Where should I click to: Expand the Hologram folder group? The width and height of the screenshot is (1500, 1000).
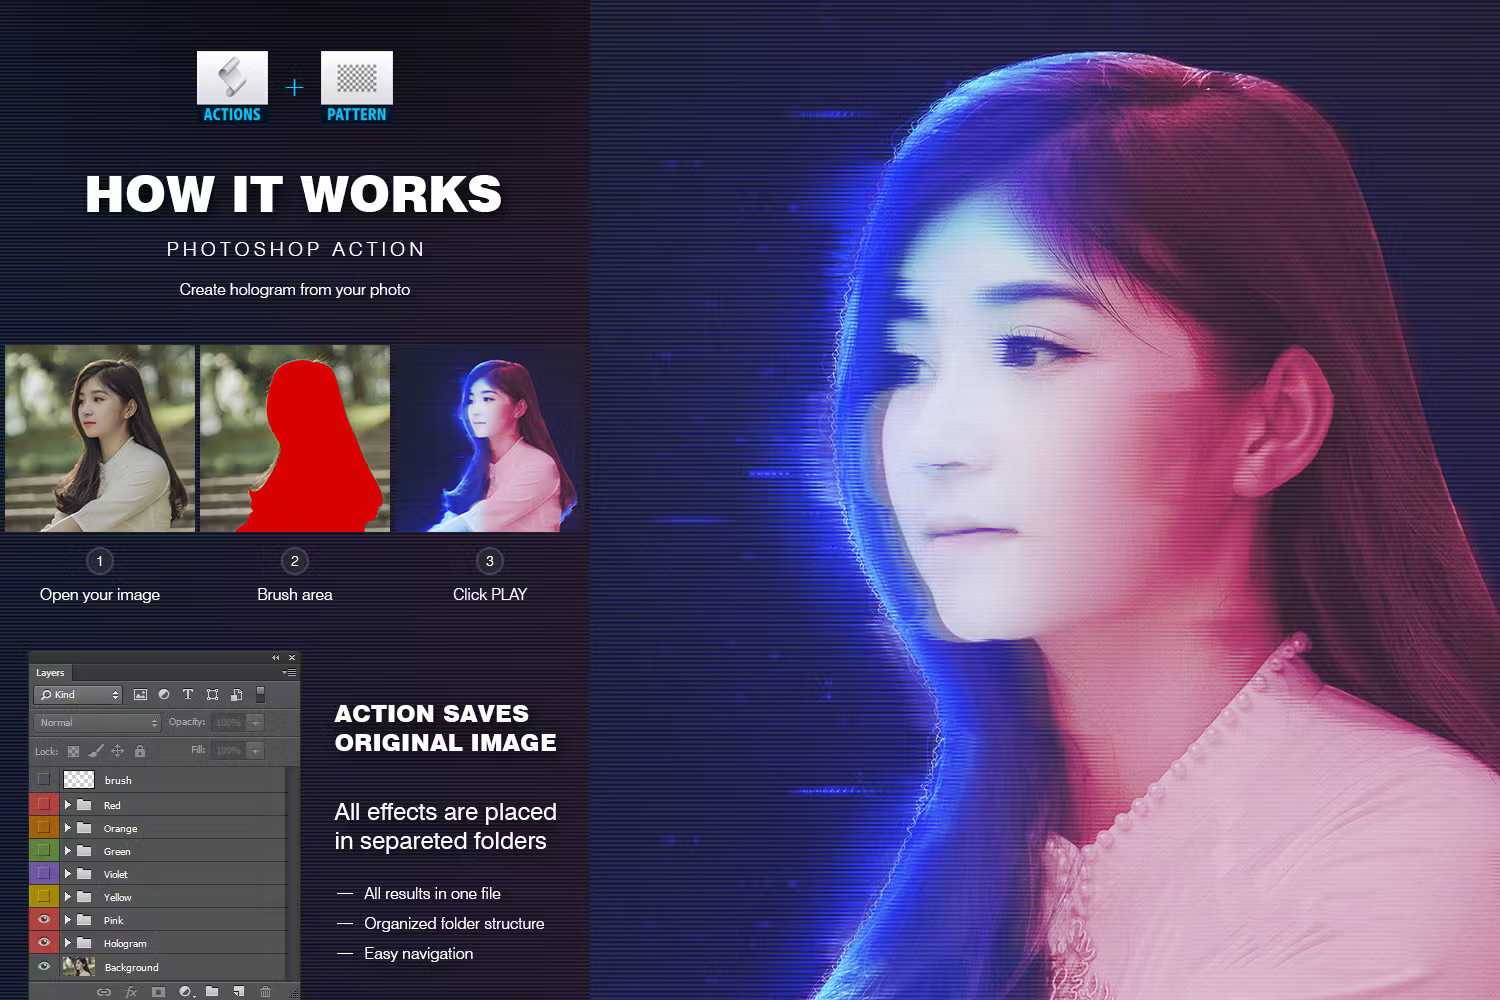pos(68,943)
